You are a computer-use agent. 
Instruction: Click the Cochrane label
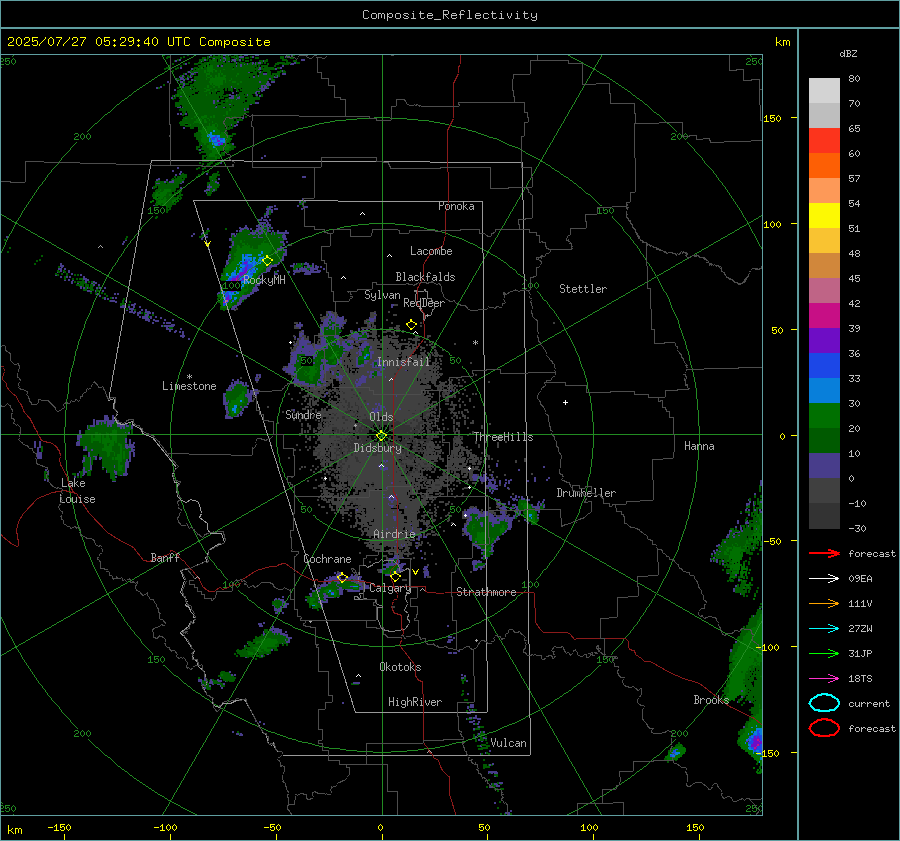point(327,559)
